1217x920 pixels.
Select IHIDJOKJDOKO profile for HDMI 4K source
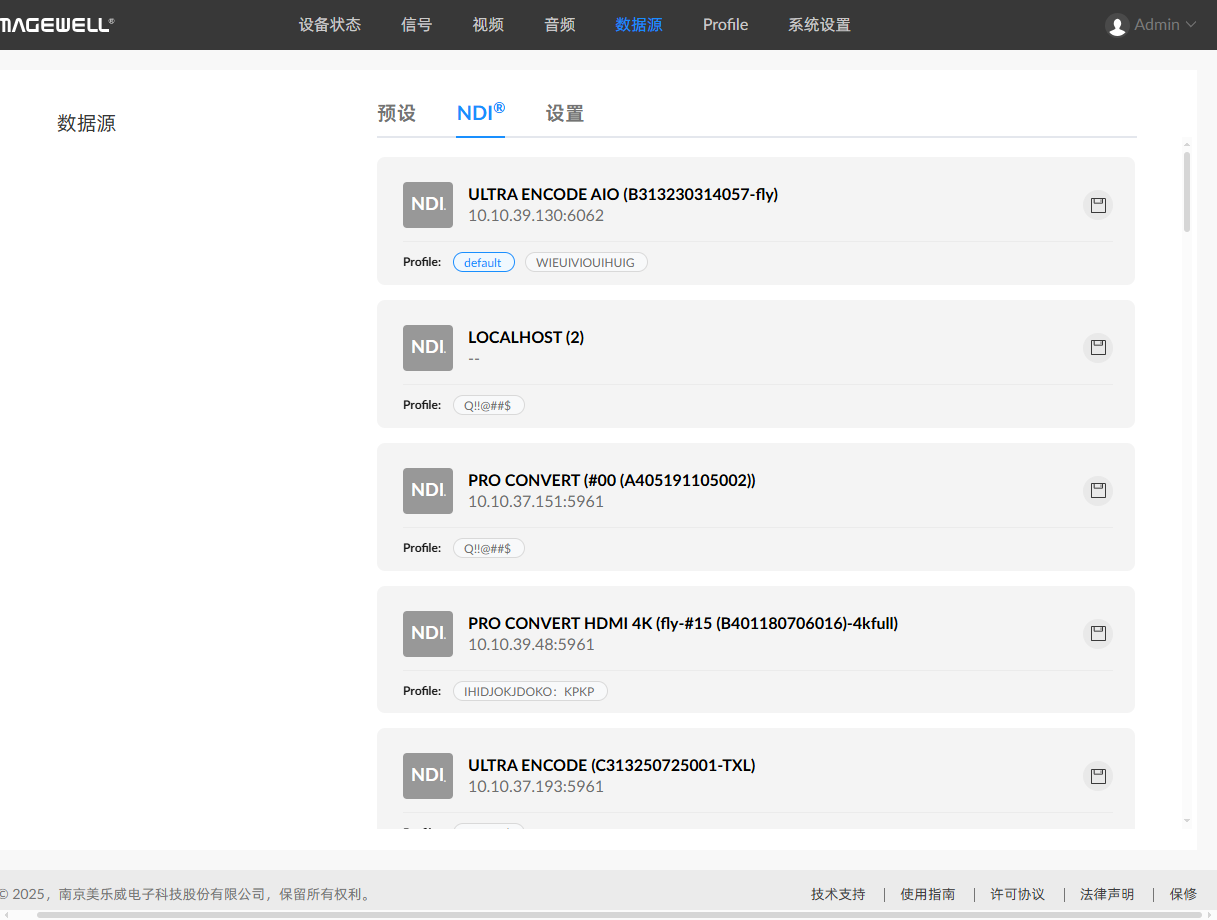(x=530, y=691)
